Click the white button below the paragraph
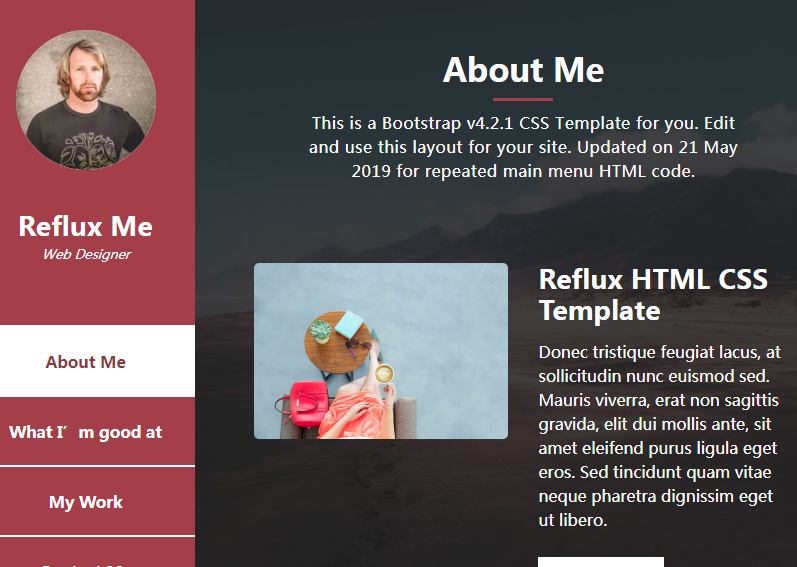This screenshot has height=567, width=797. pyautogui.click(x=601, y=562)
